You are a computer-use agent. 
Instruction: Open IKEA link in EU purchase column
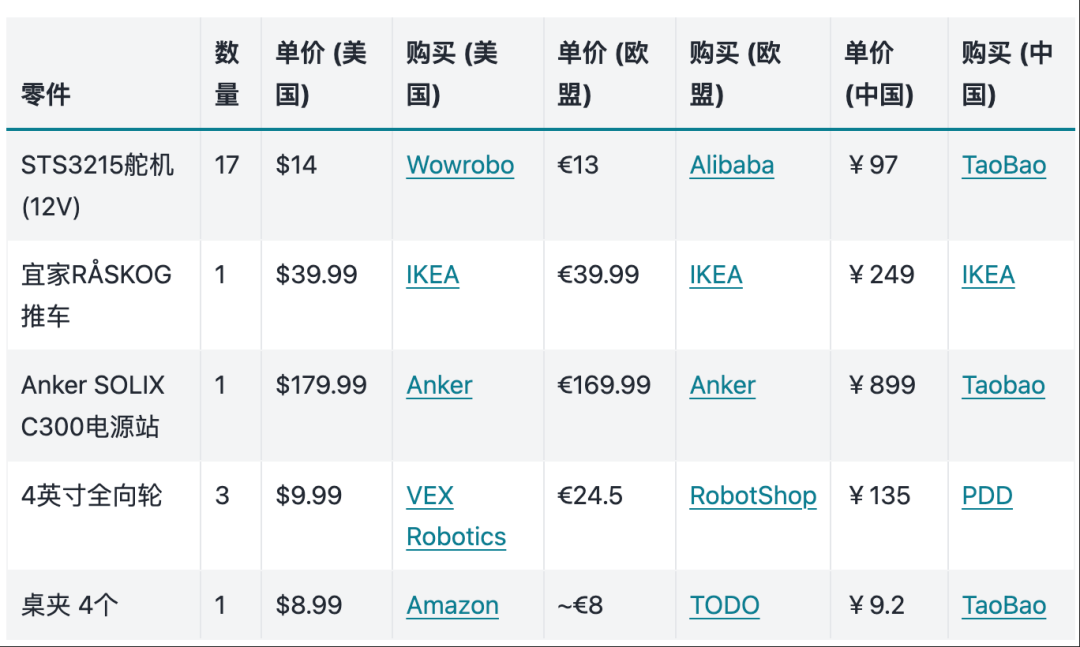pos(716,275)
